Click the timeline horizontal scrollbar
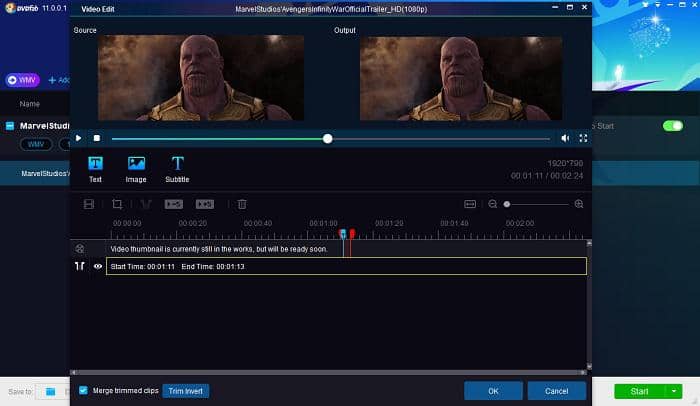Image resolution: width=700 pixels, height=406 pixels. (x=329, y=372)
